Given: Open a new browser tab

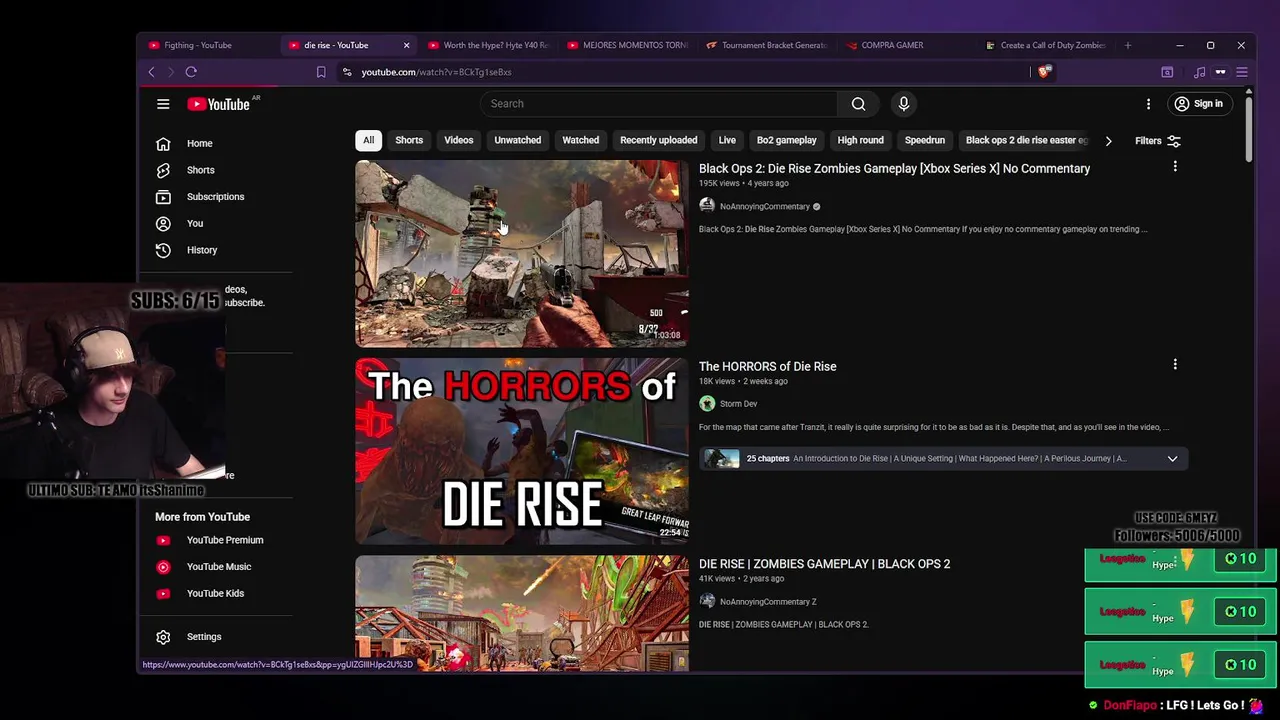Looking at the screenshot, I should point(1127,45).
